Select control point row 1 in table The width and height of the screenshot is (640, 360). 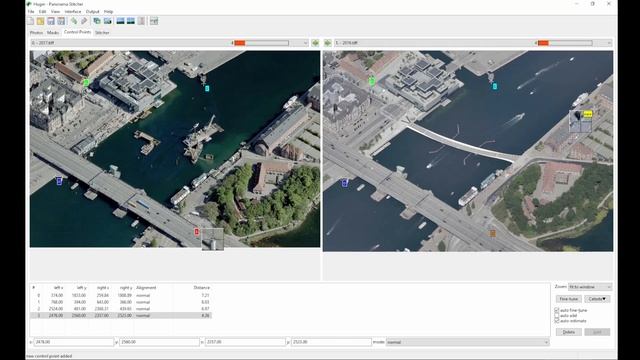pos(121,302)
